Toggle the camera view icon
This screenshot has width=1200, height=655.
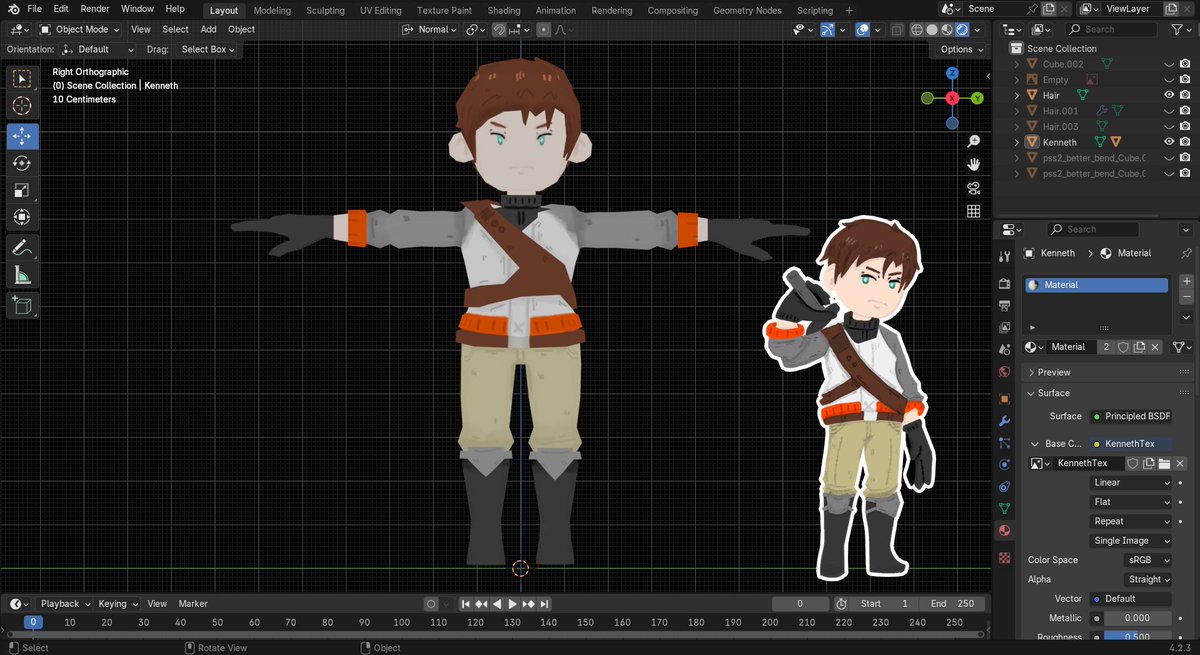point(973,188)
